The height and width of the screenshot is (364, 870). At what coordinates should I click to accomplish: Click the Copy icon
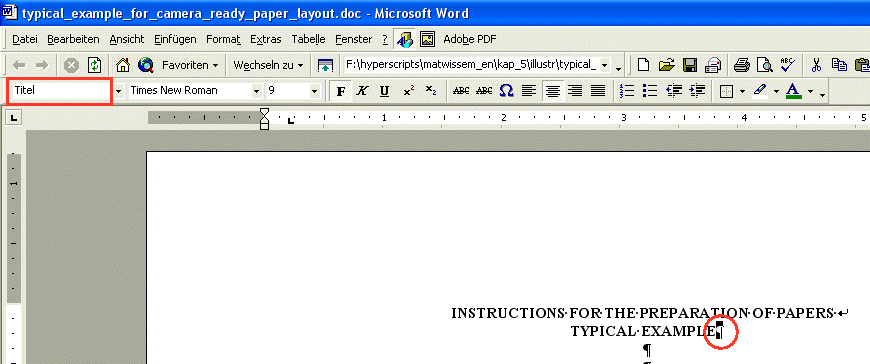click(838, 65)
